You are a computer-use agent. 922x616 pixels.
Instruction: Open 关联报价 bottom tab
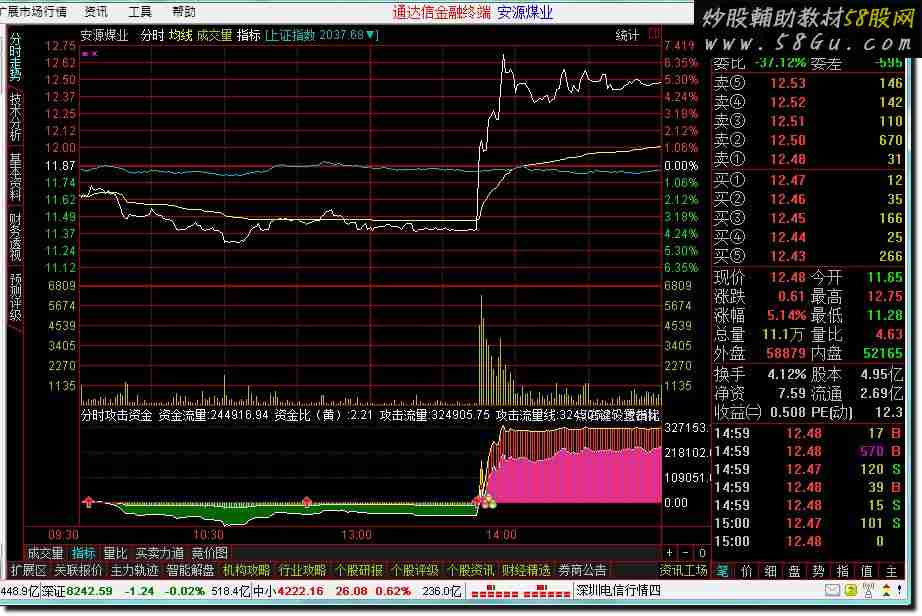78,570
